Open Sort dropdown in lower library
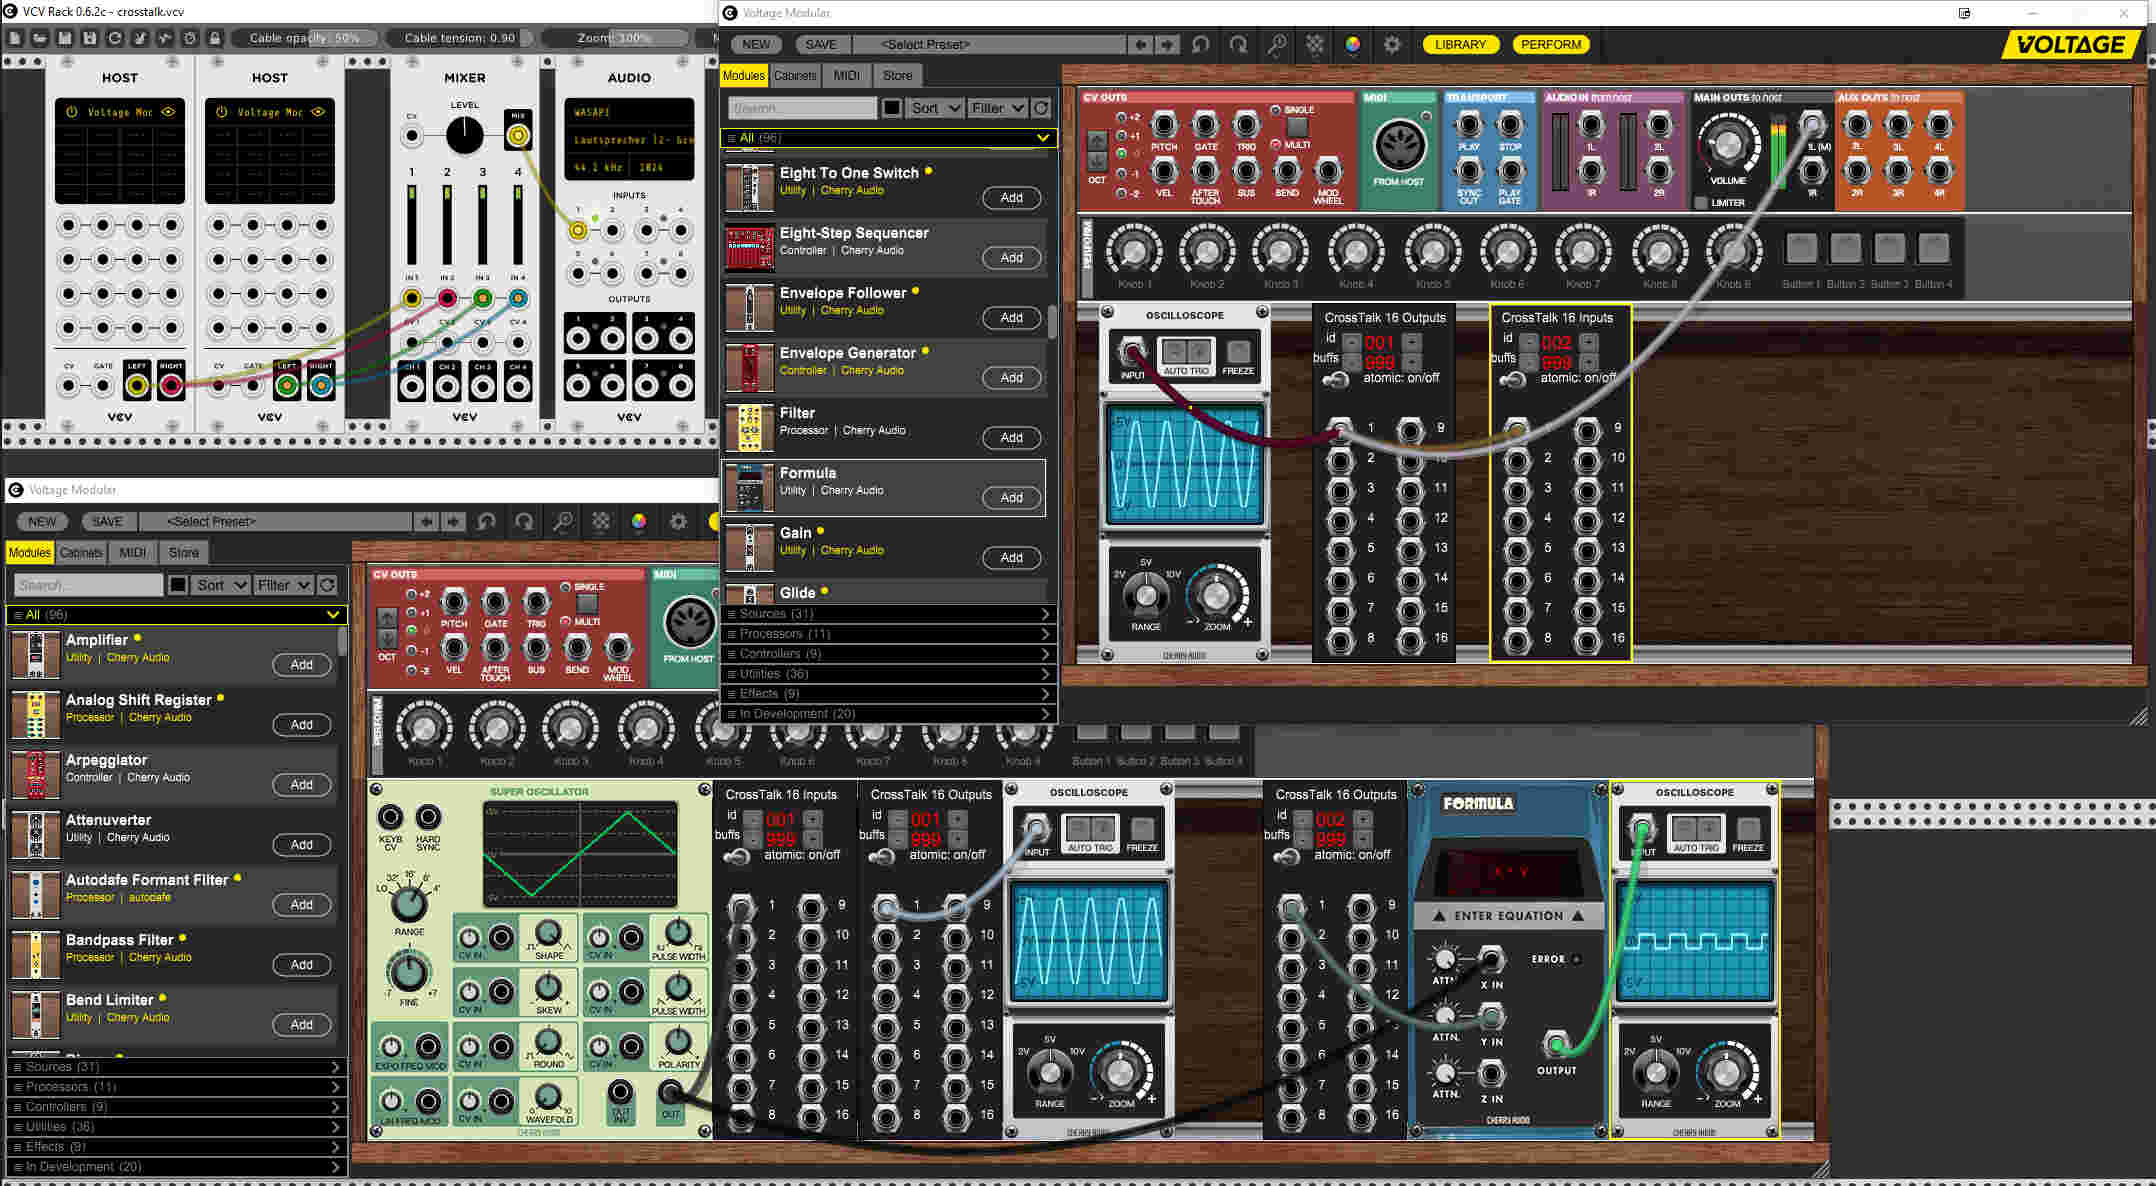This screenshot has height=1186, width=2156. tap(221, 585)
